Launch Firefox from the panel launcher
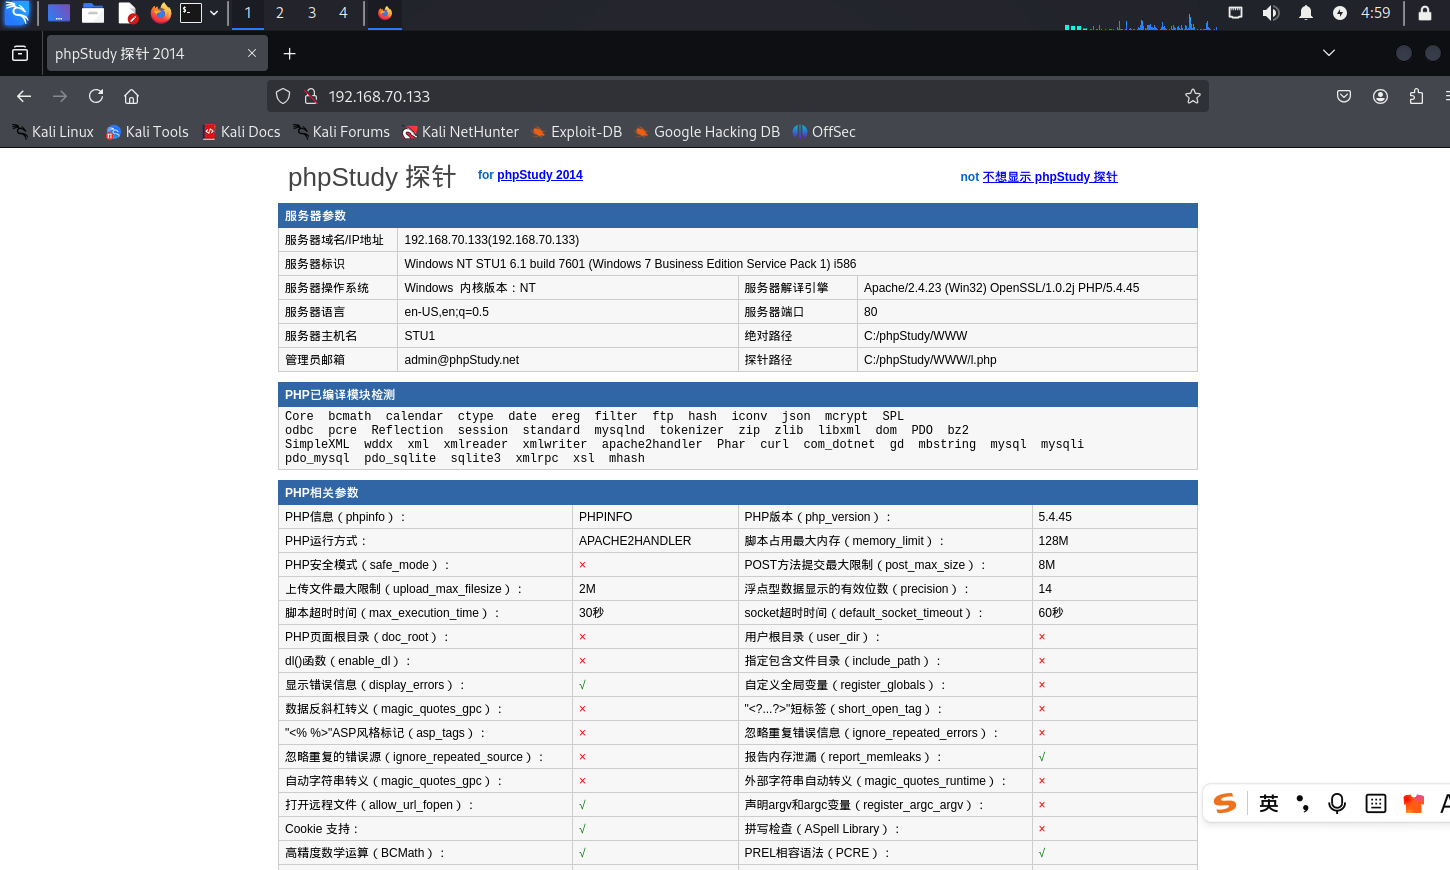The image size is (1450, 870). point(161,13)
